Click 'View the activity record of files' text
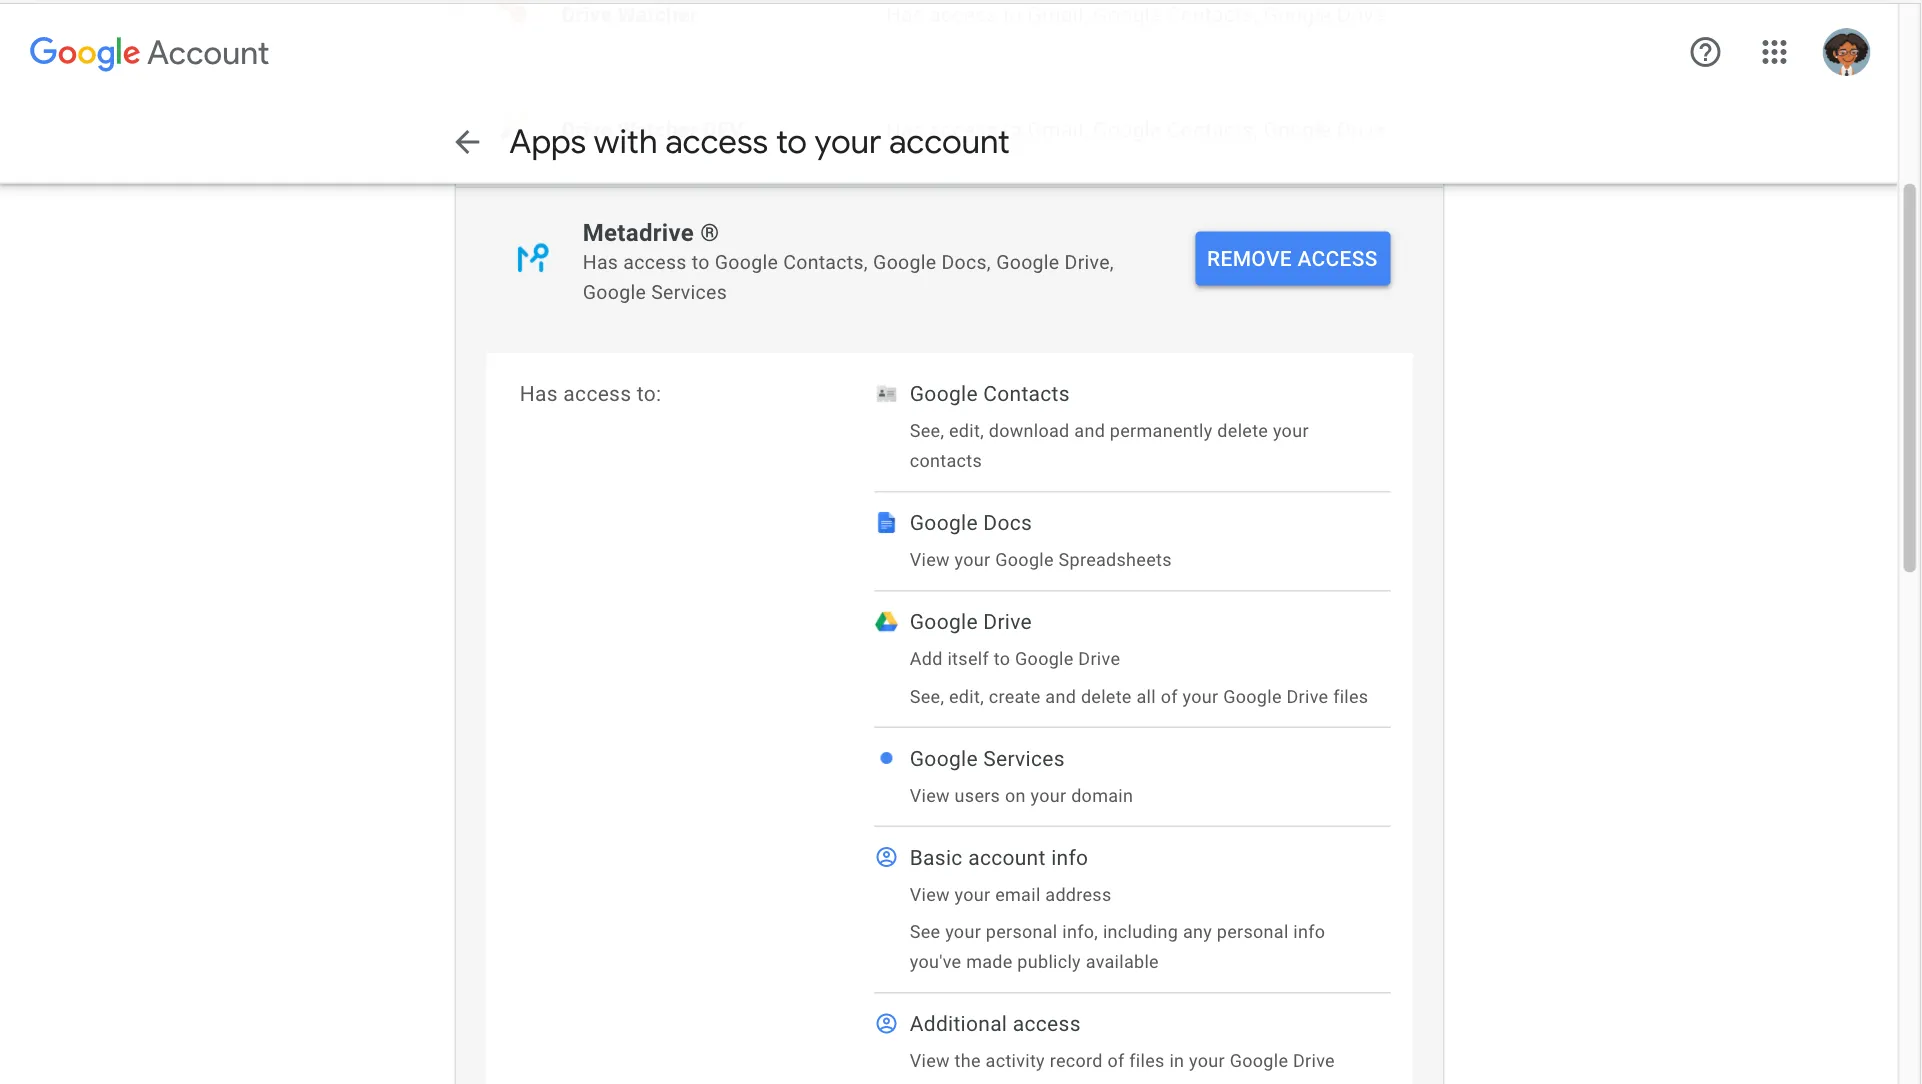Image resolution: width=1922 pixels, height=1084 pixels. 1122,1061
